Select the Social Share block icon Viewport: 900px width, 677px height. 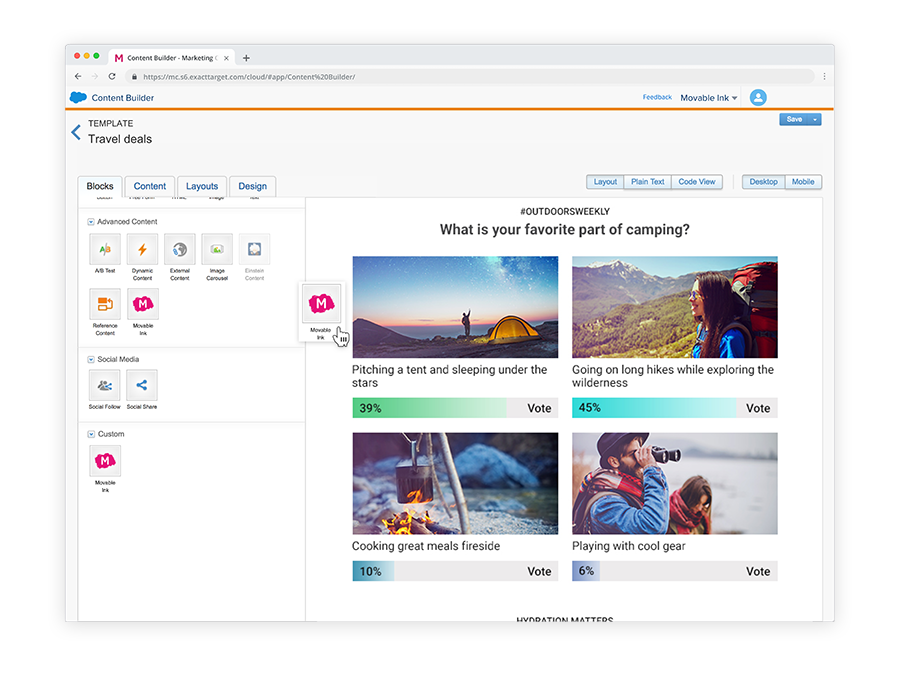tap(141, 384)
